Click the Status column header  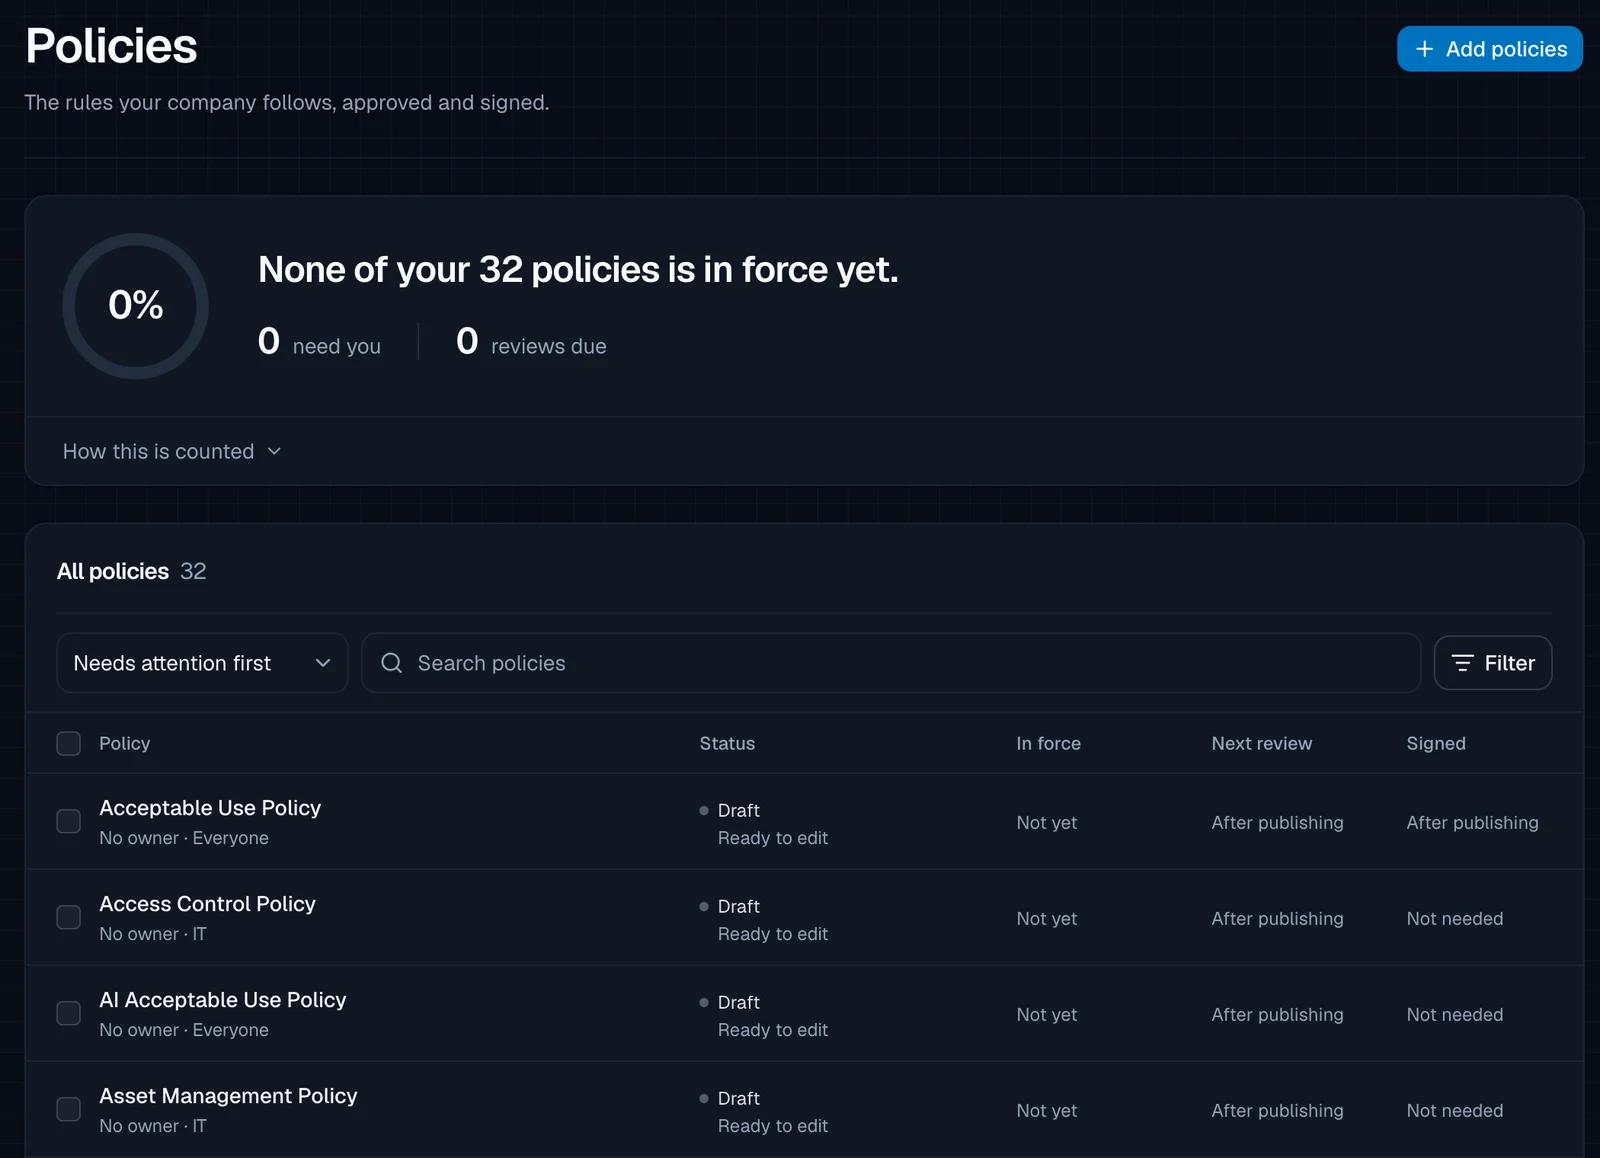[727, 743]
